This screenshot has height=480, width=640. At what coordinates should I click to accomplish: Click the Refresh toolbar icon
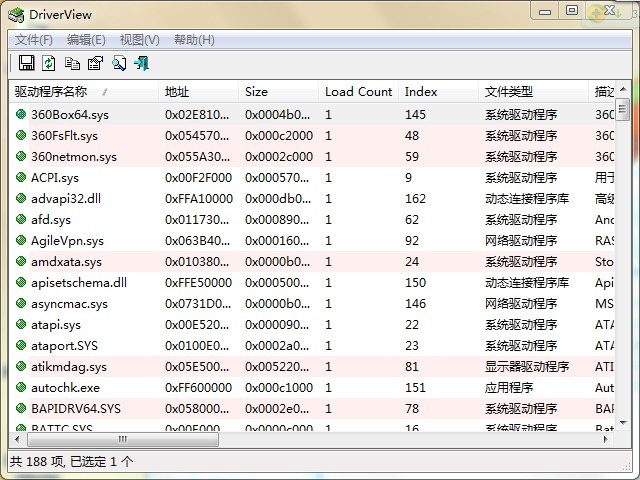[48, 63]
